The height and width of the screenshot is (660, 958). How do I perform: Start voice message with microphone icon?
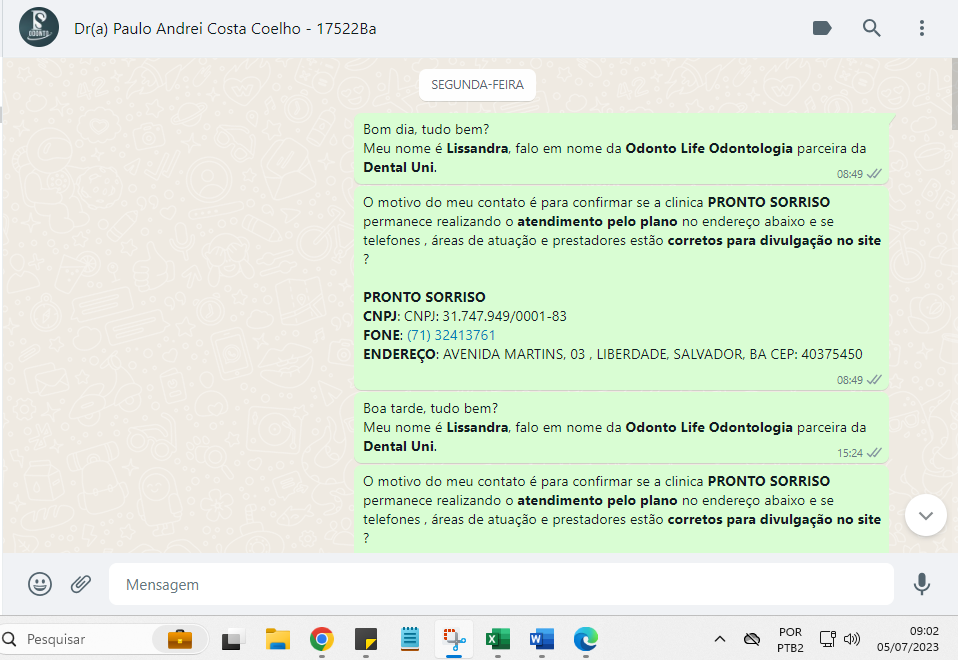[x=921, y=584]
